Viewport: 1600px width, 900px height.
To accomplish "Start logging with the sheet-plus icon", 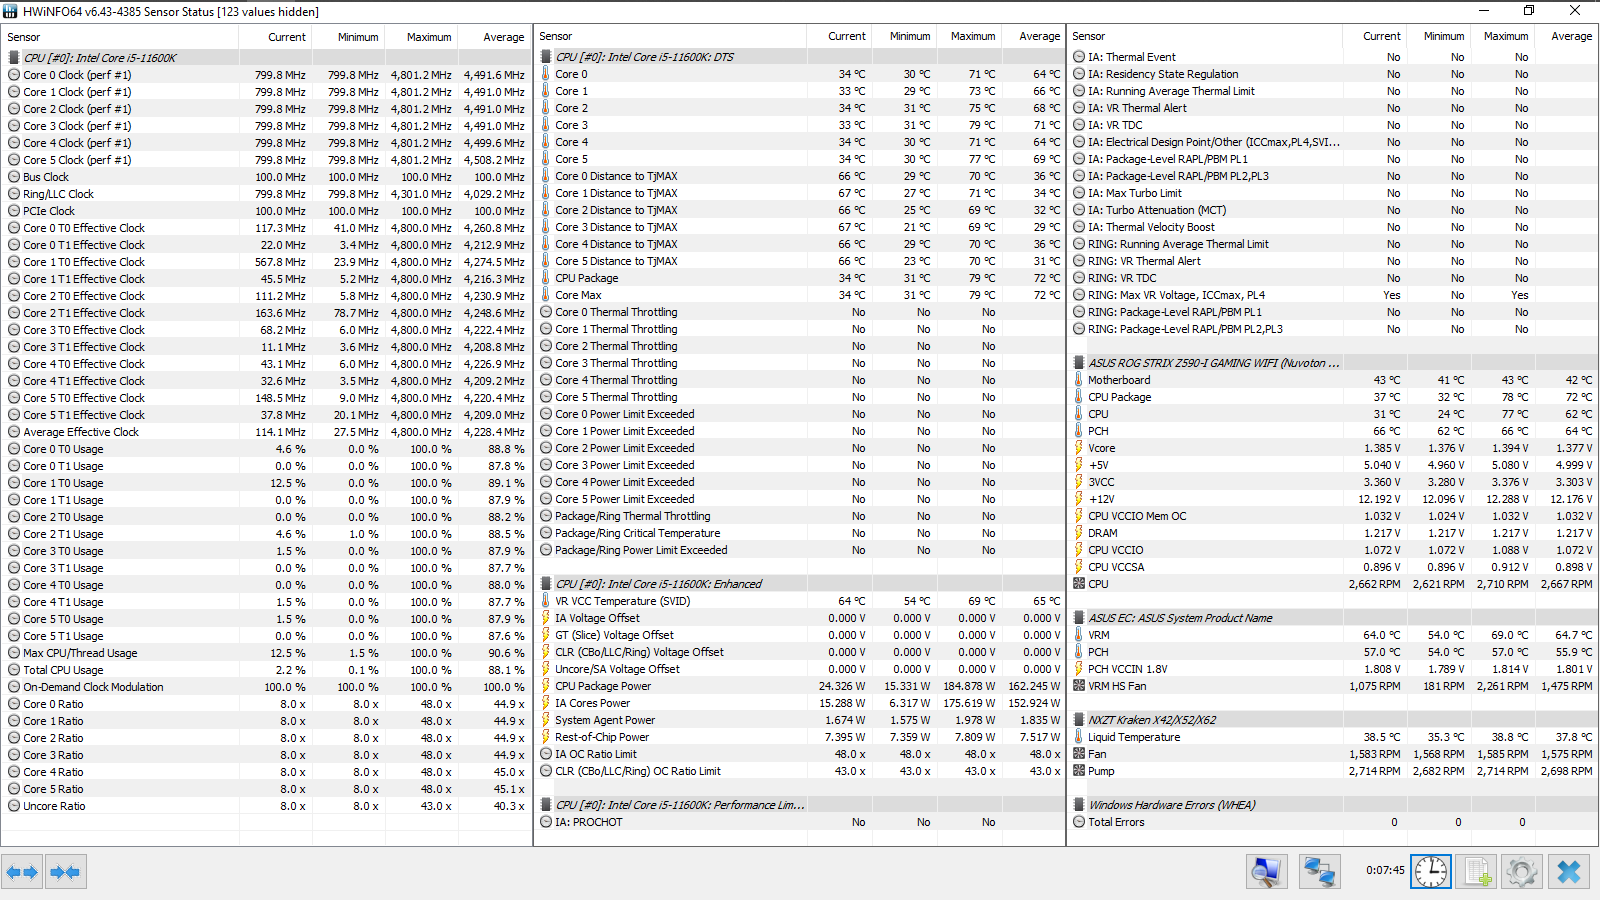I will pos(1477,872).
